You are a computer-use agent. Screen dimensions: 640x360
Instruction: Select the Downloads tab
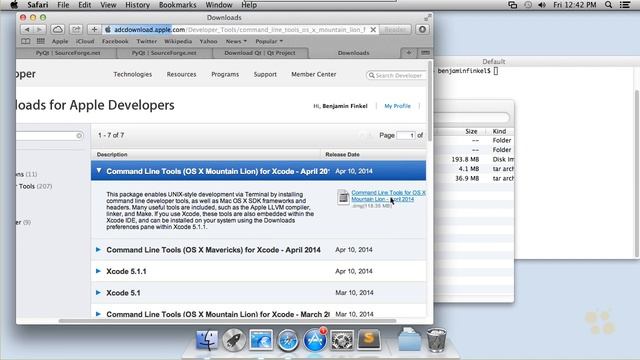[x=353, y=53]
